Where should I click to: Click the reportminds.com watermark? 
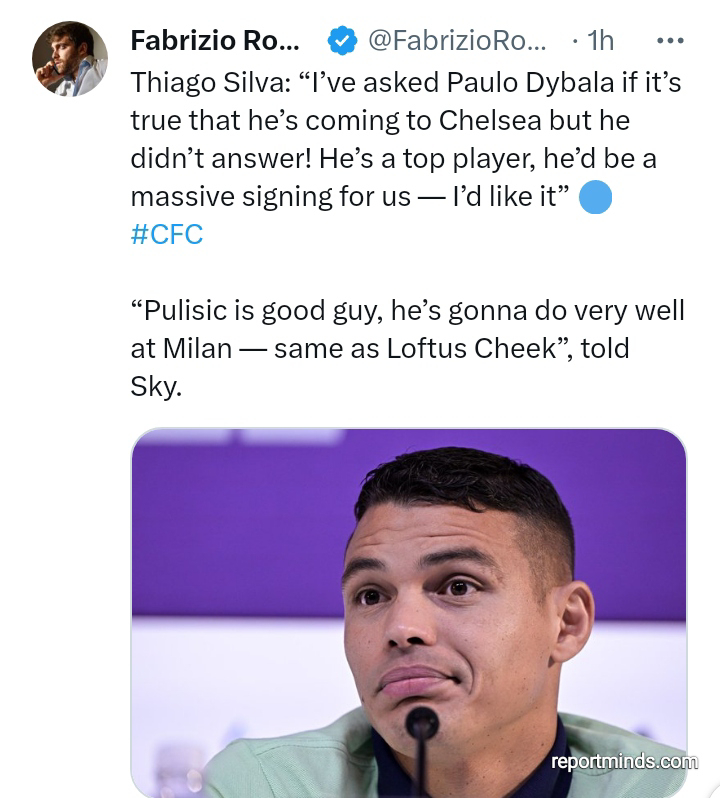click(x=624, y=762)
